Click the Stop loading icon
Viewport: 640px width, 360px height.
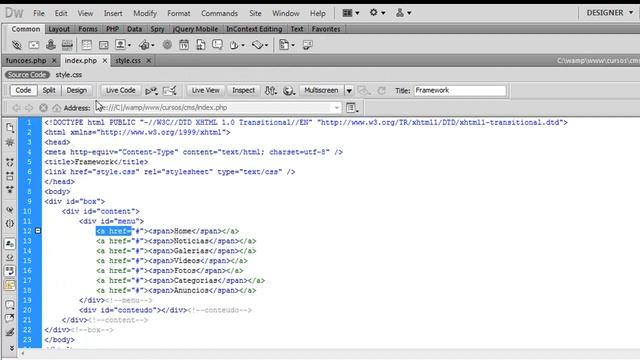click(x=43, y=108)
